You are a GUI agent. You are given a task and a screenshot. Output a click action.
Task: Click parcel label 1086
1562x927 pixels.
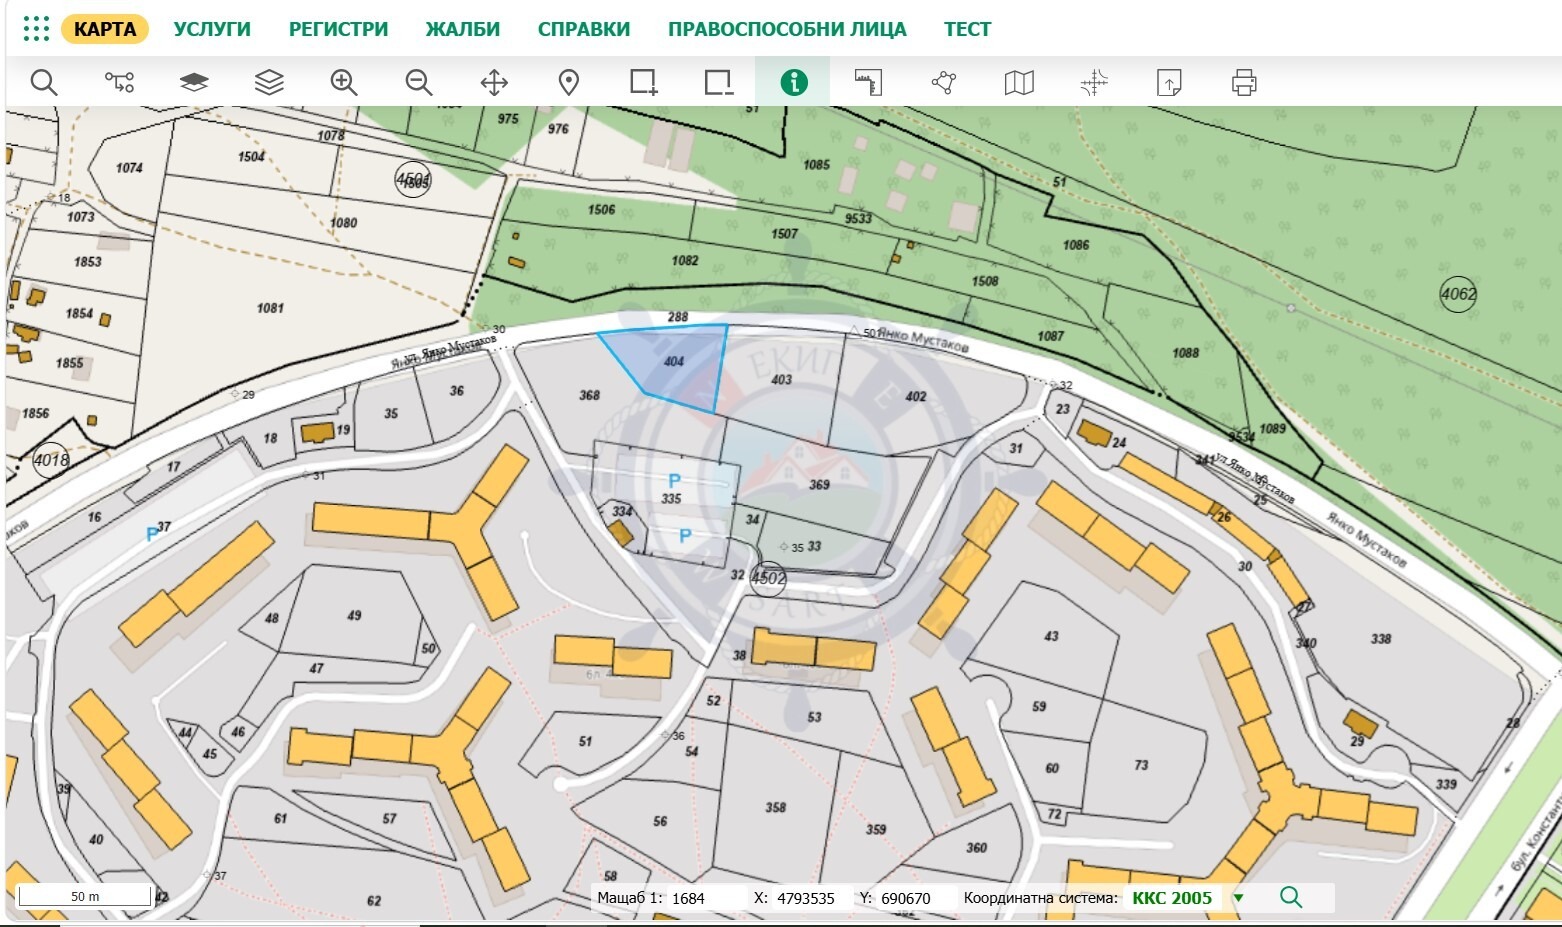[1076, 244]
